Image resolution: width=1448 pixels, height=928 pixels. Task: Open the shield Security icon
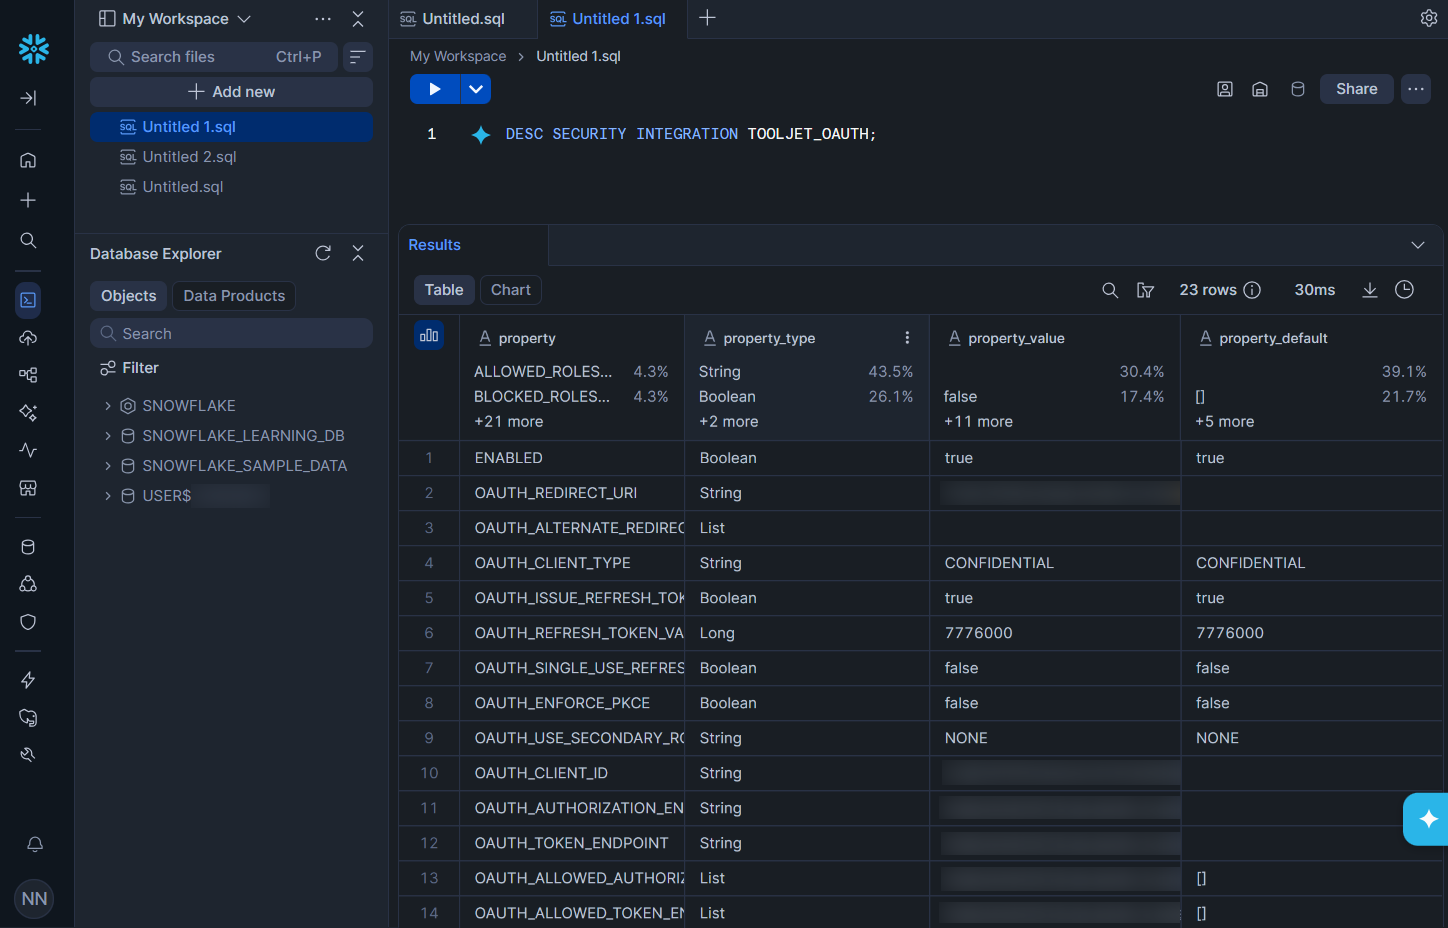28,622
